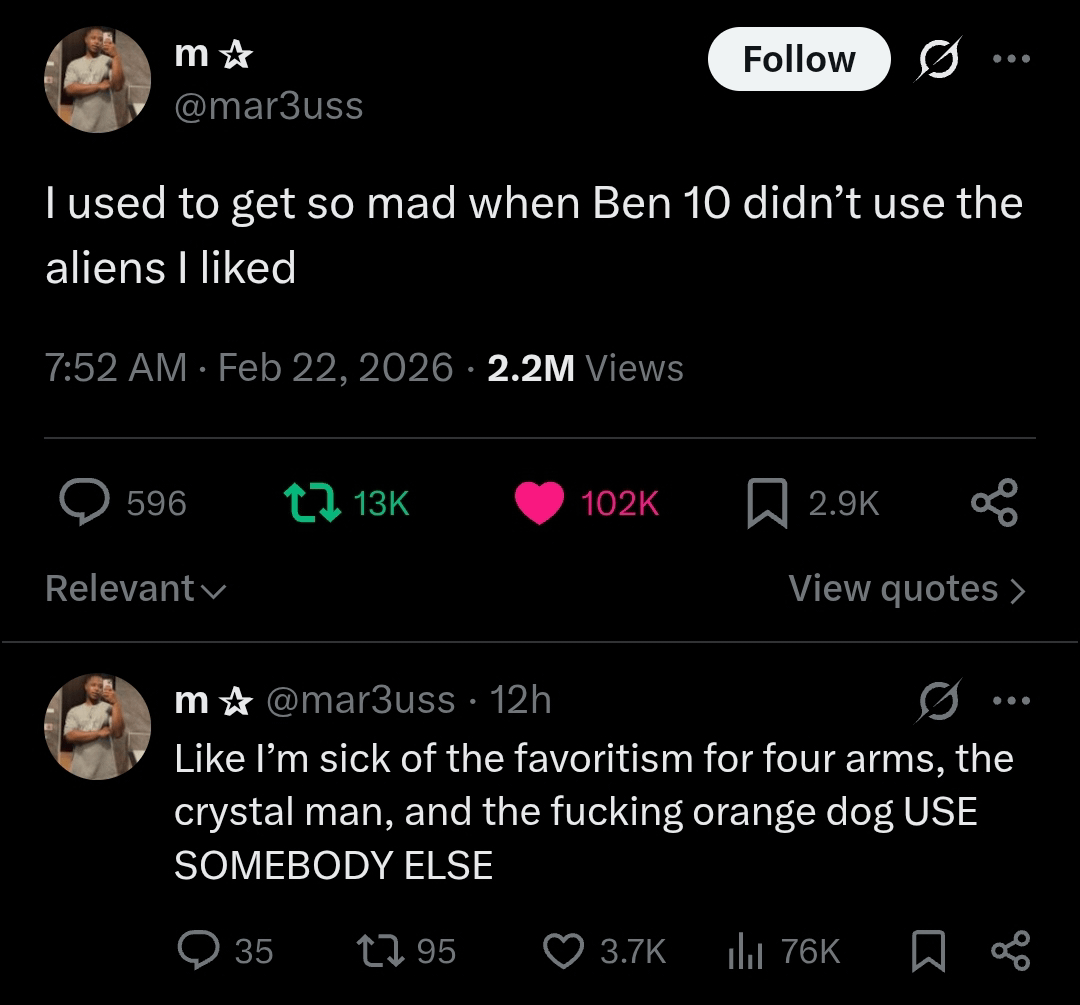1080x1005 pixels.
Task: Open @mar3uss handle on main tweet
Action: [268, 105]
